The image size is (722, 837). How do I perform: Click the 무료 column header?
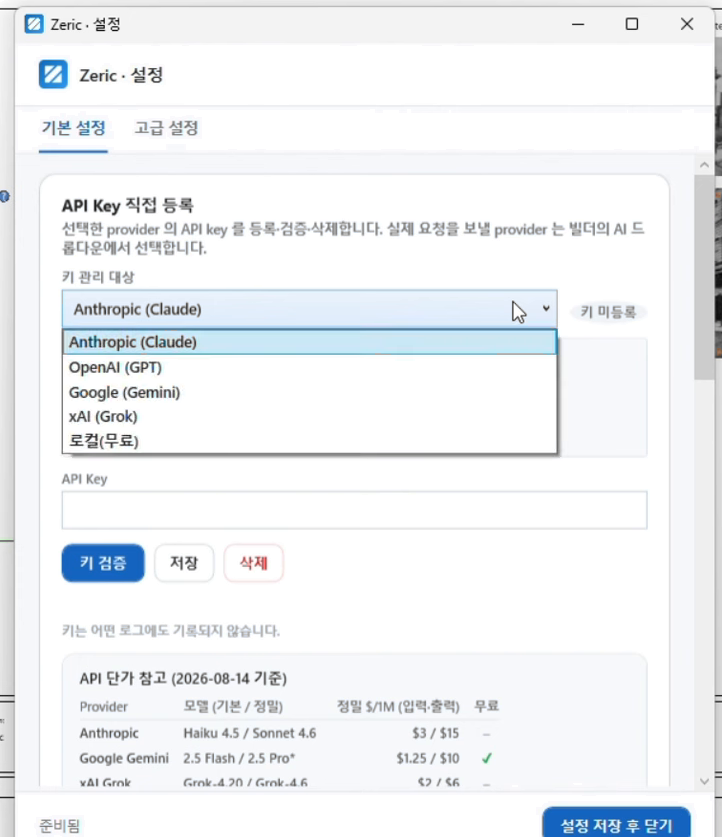tap(486, 706)
